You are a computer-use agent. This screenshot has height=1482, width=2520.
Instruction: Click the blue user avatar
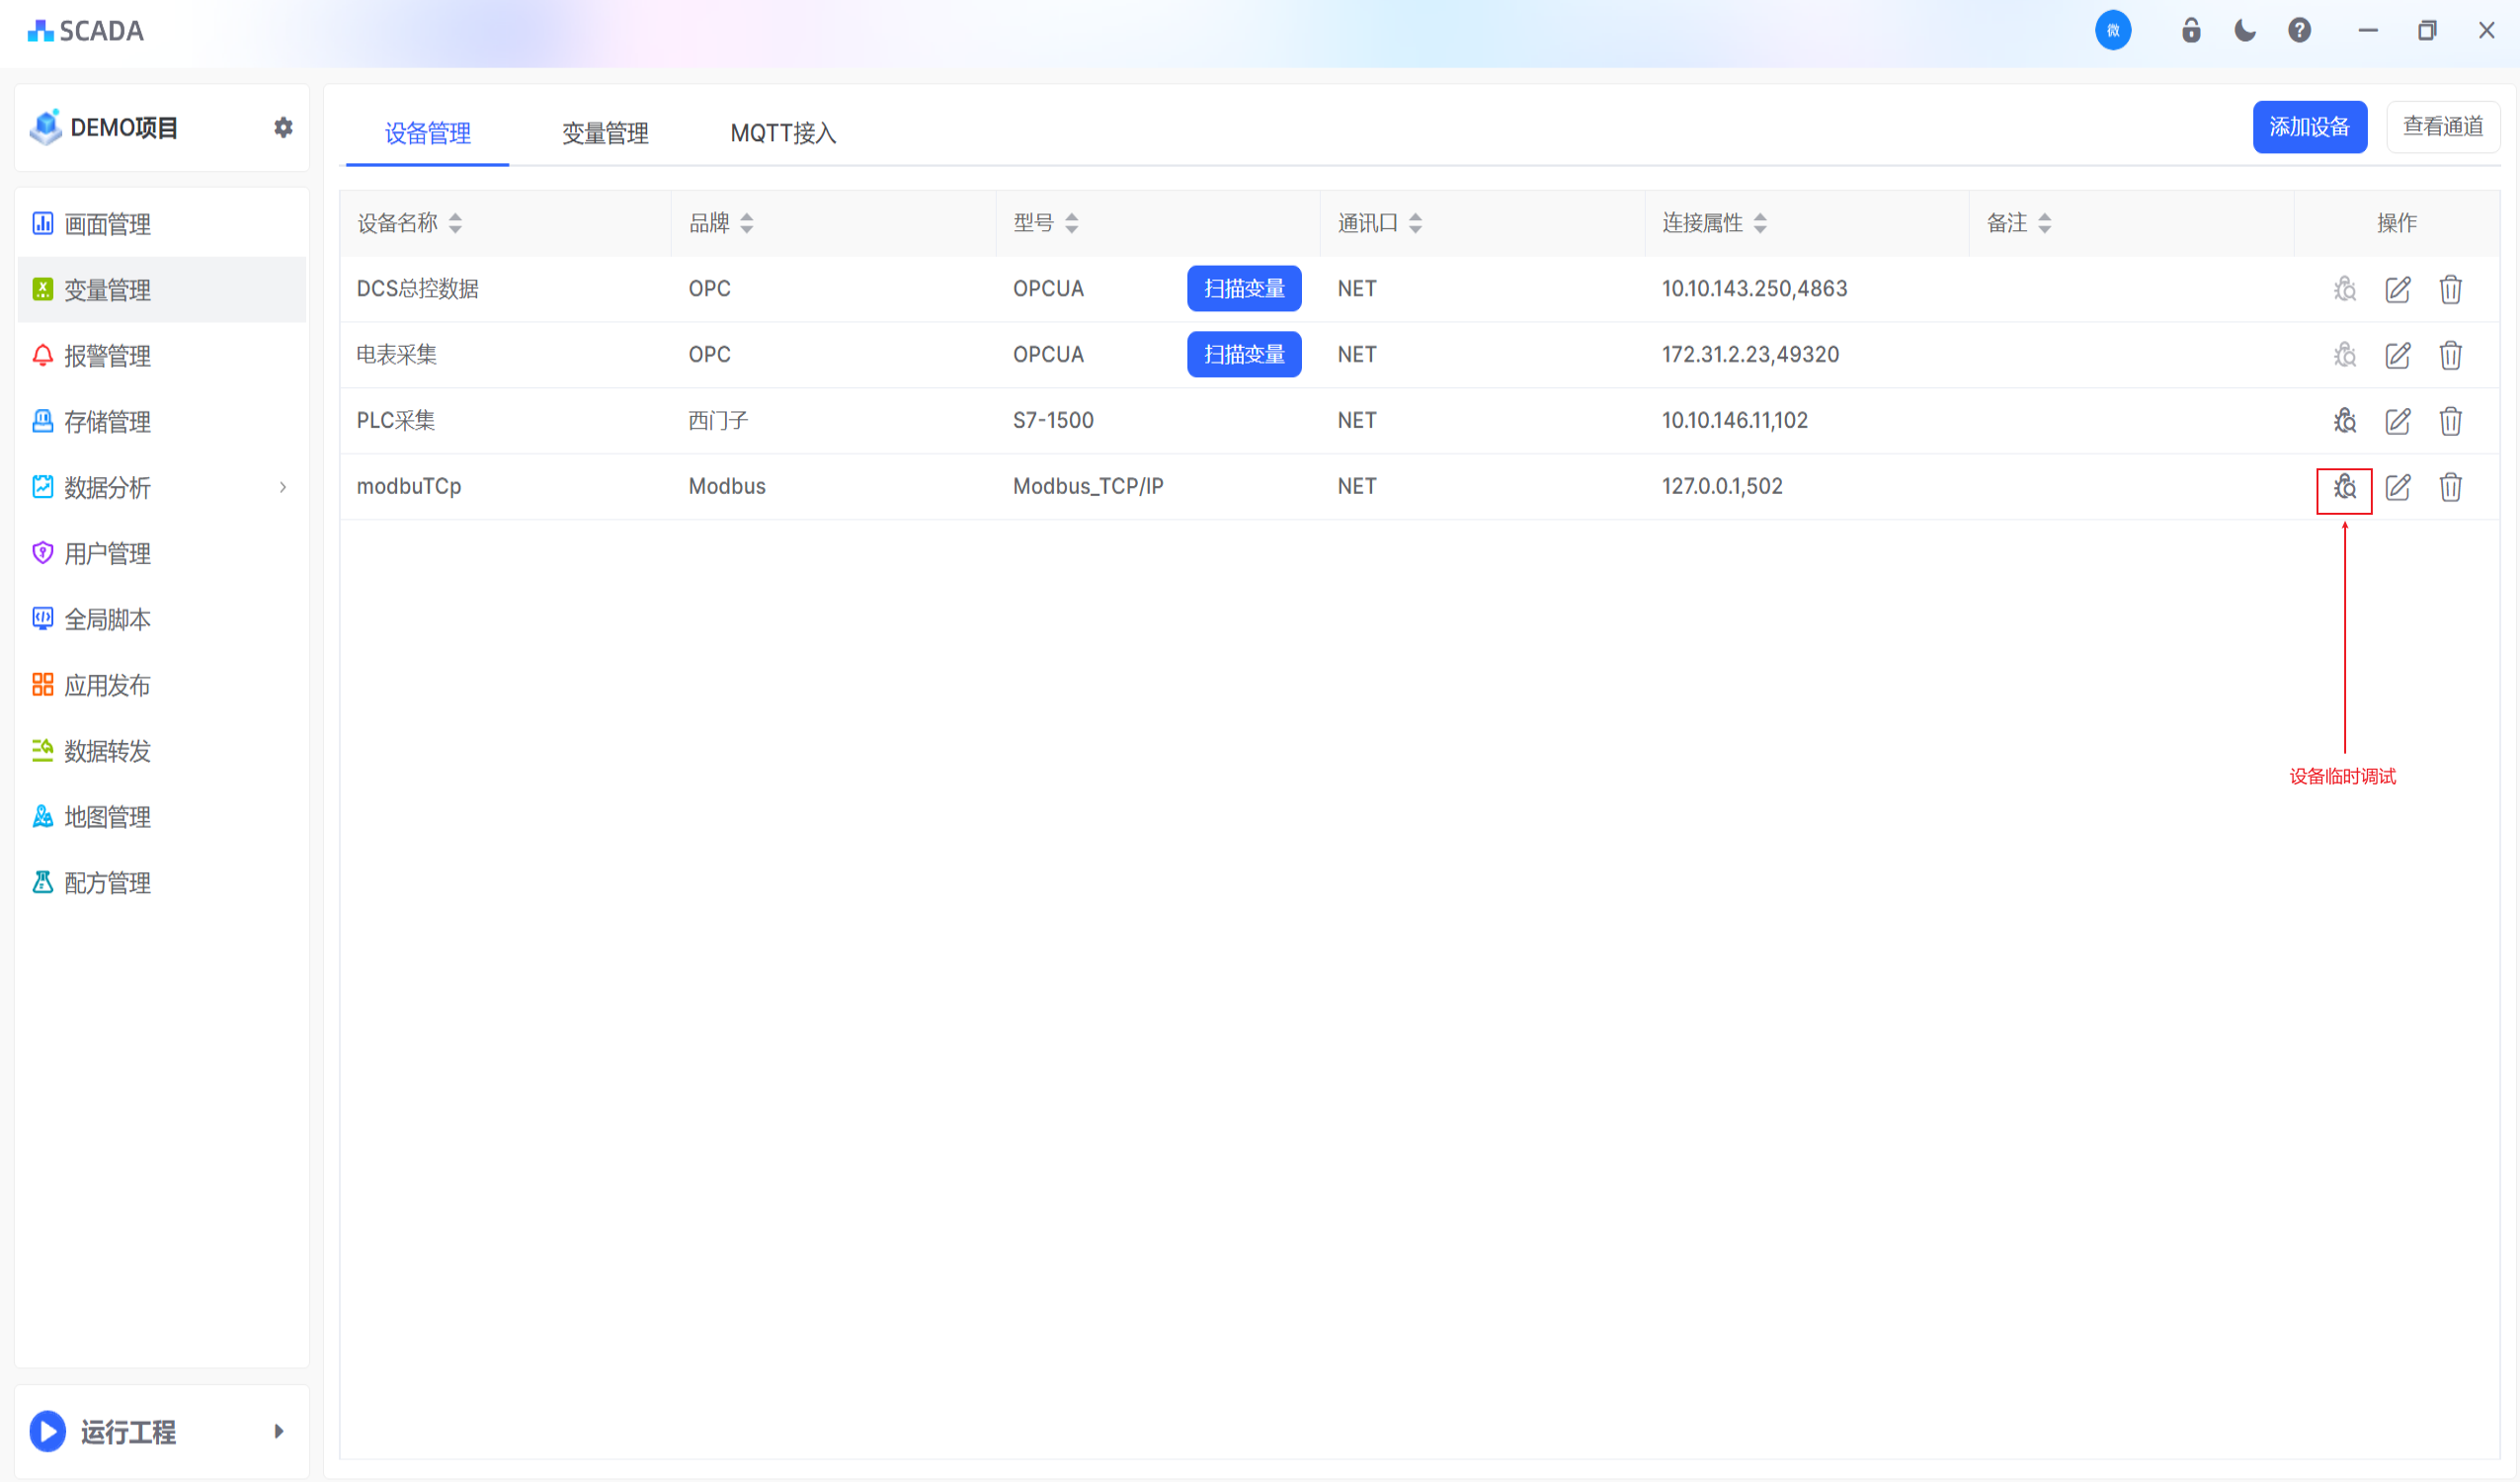pyautogui.click(x=2112, y=30)
